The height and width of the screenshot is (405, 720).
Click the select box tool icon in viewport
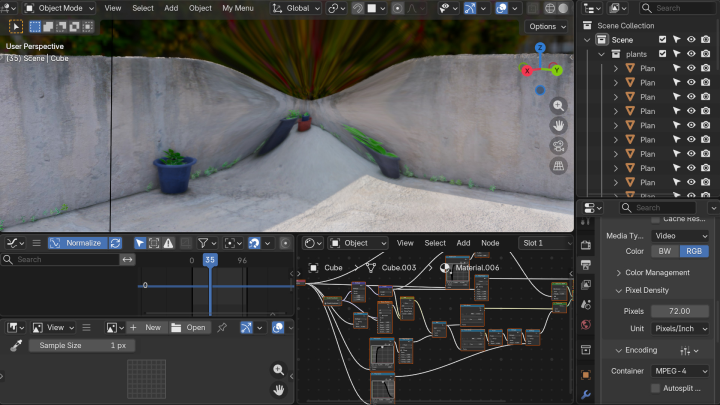pos(16,27)
